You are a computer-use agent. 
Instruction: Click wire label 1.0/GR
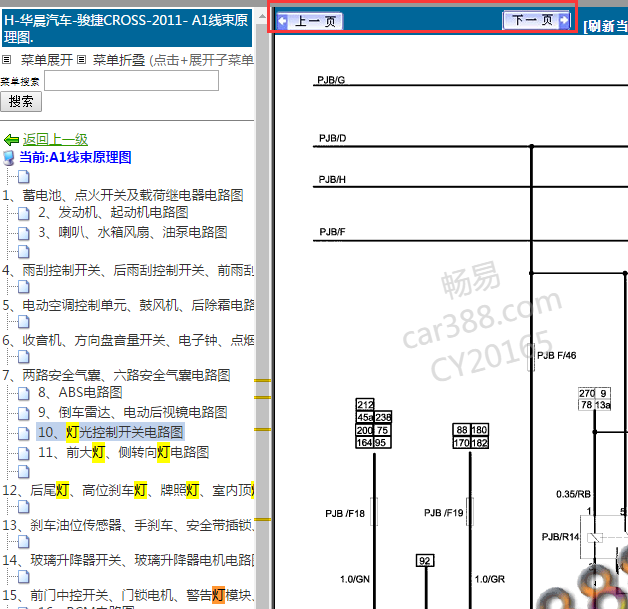pyautogui.click(x=489, y=579)
